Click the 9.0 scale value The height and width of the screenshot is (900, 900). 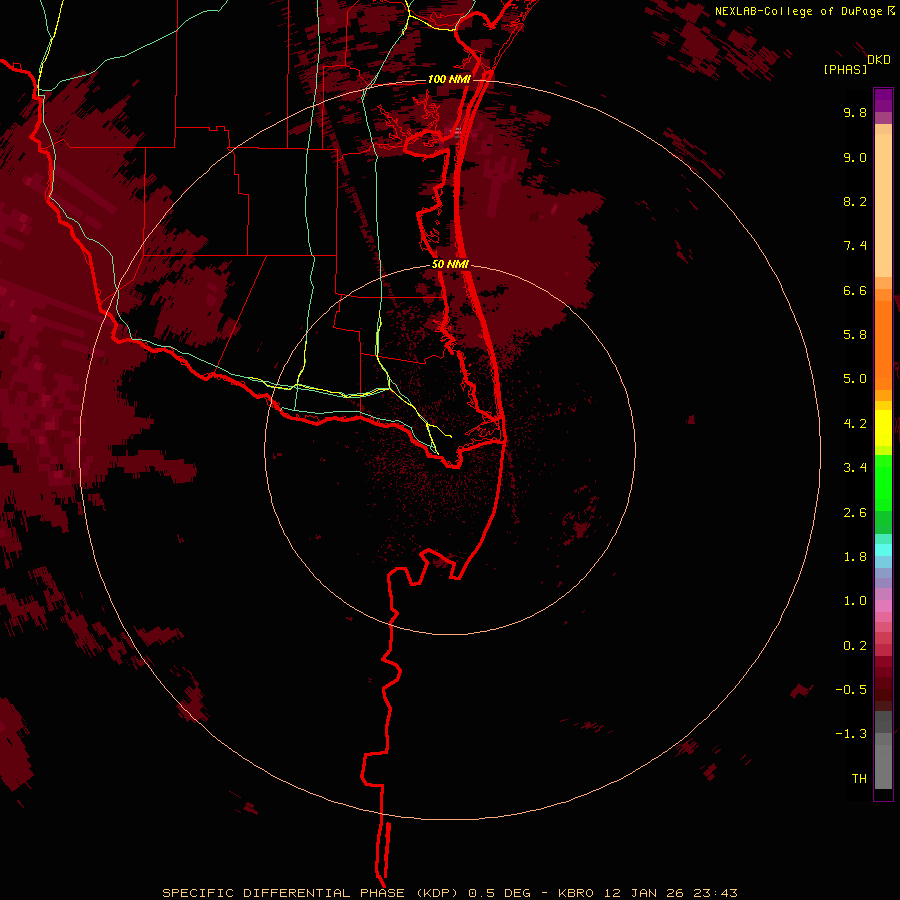pyautogui.click(x=855, y=157)
